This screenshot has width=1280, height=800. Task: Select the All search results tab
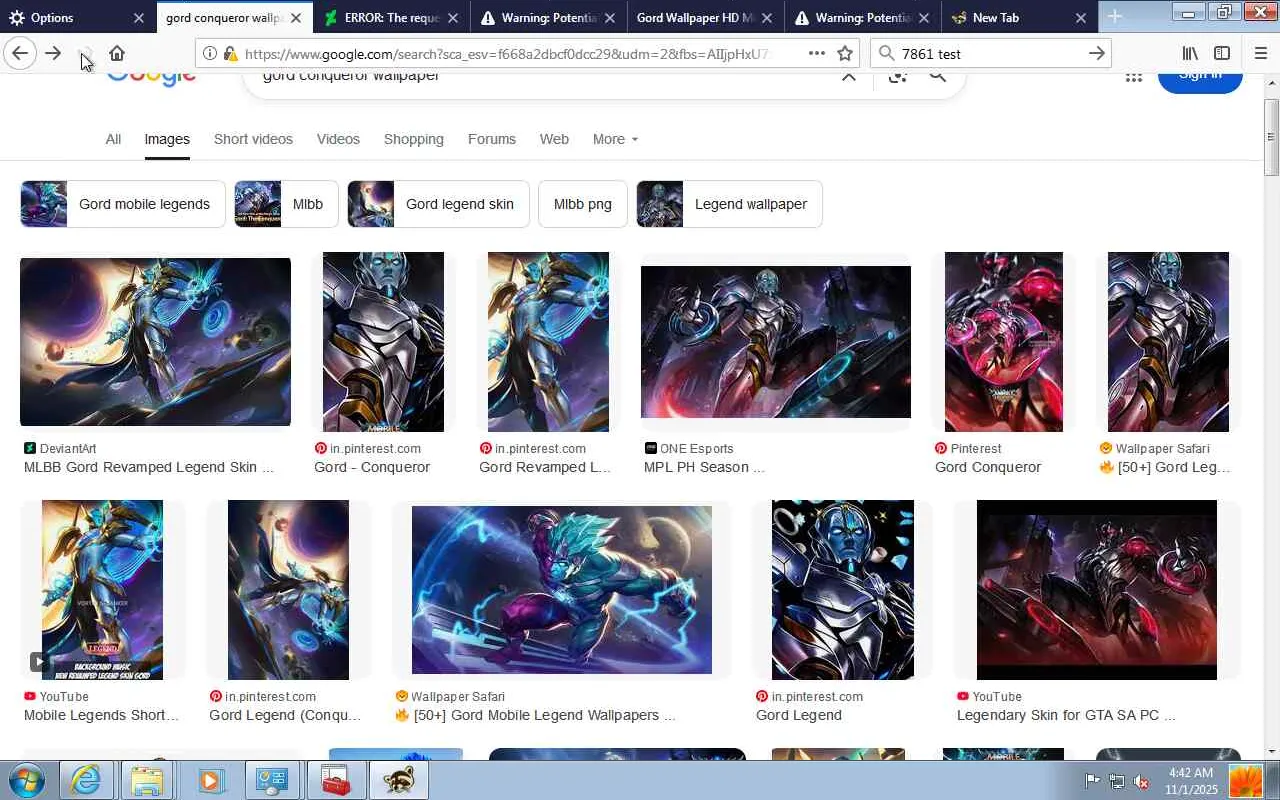pos(113,139)
